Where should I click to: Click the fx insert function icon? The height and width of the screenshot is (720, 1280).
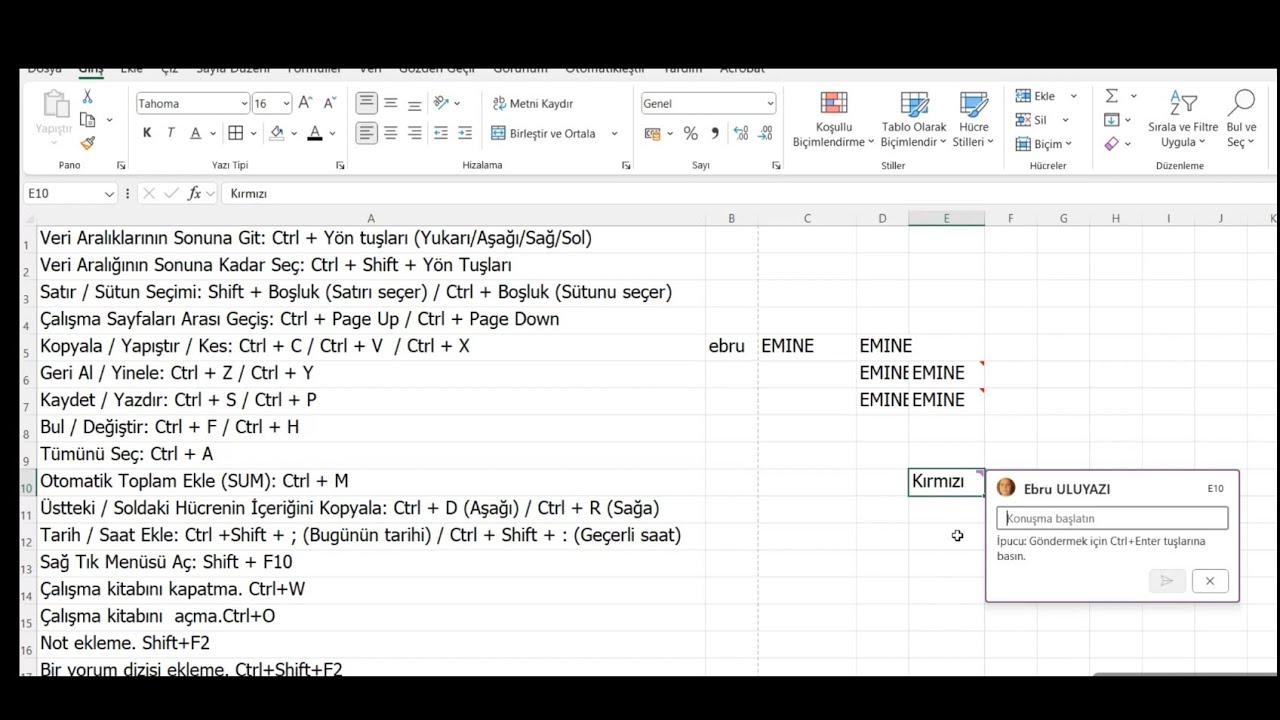[x=194, y=193]
